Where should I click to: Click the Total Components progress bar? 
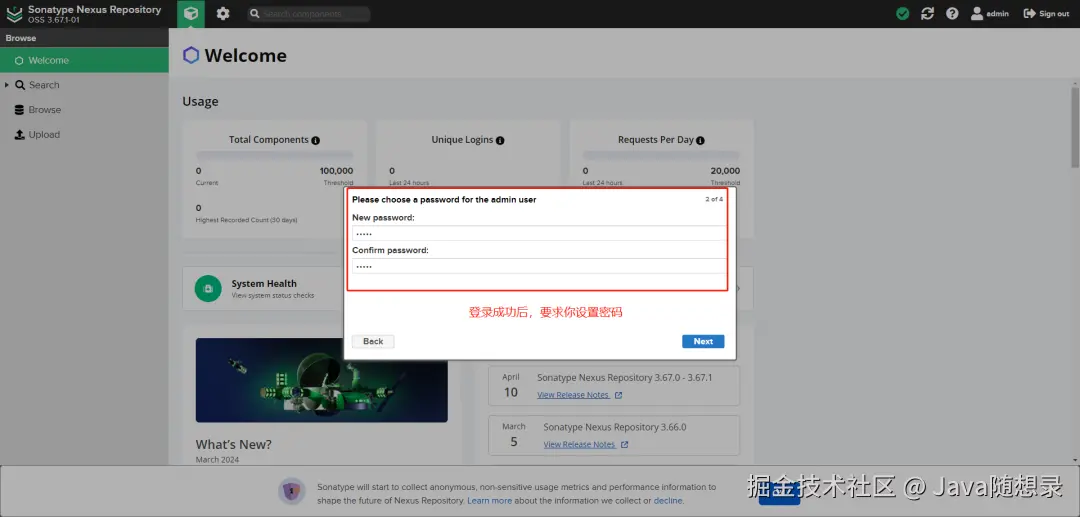pyautogui.click(x=274, y=156)
